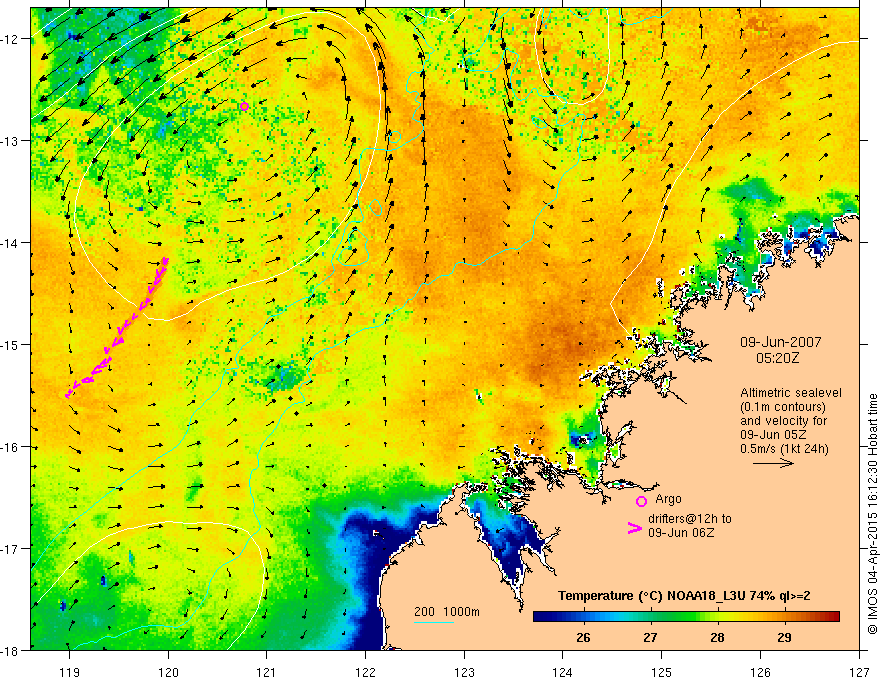Click the '-13' latitude axis label
Viewport: 880px width, 680px height.
pyautogui.click(x=11, y=141)
